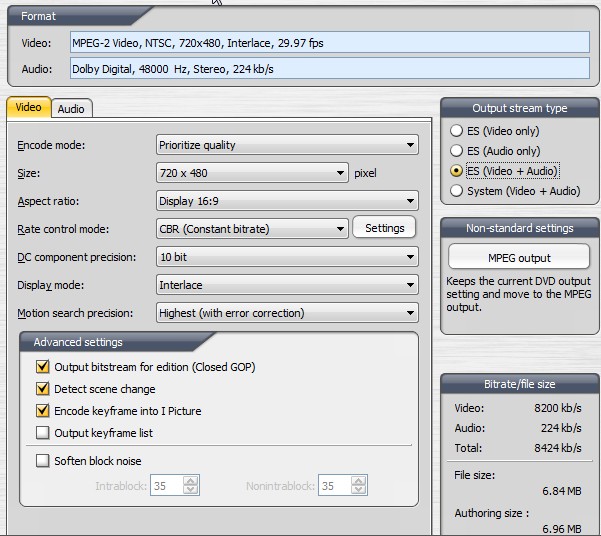Open the DC component precision dropdown
The image size is (601, 536).
[287, 257]
